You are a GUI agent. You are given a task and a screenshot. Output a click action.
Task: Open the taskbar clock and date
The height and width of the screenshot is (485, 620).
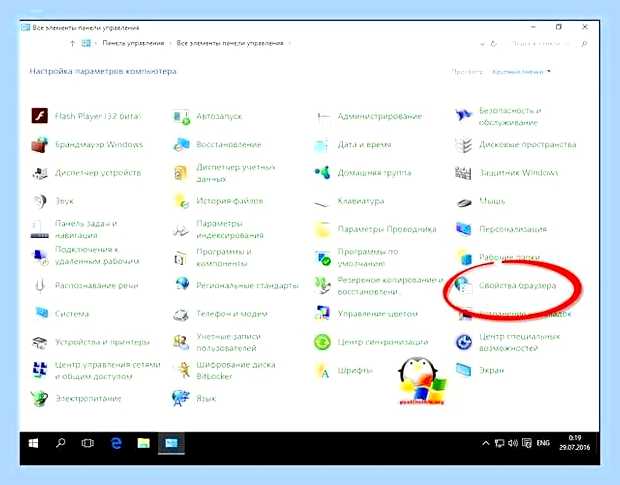pyautogui.click(x=575, y=443)
